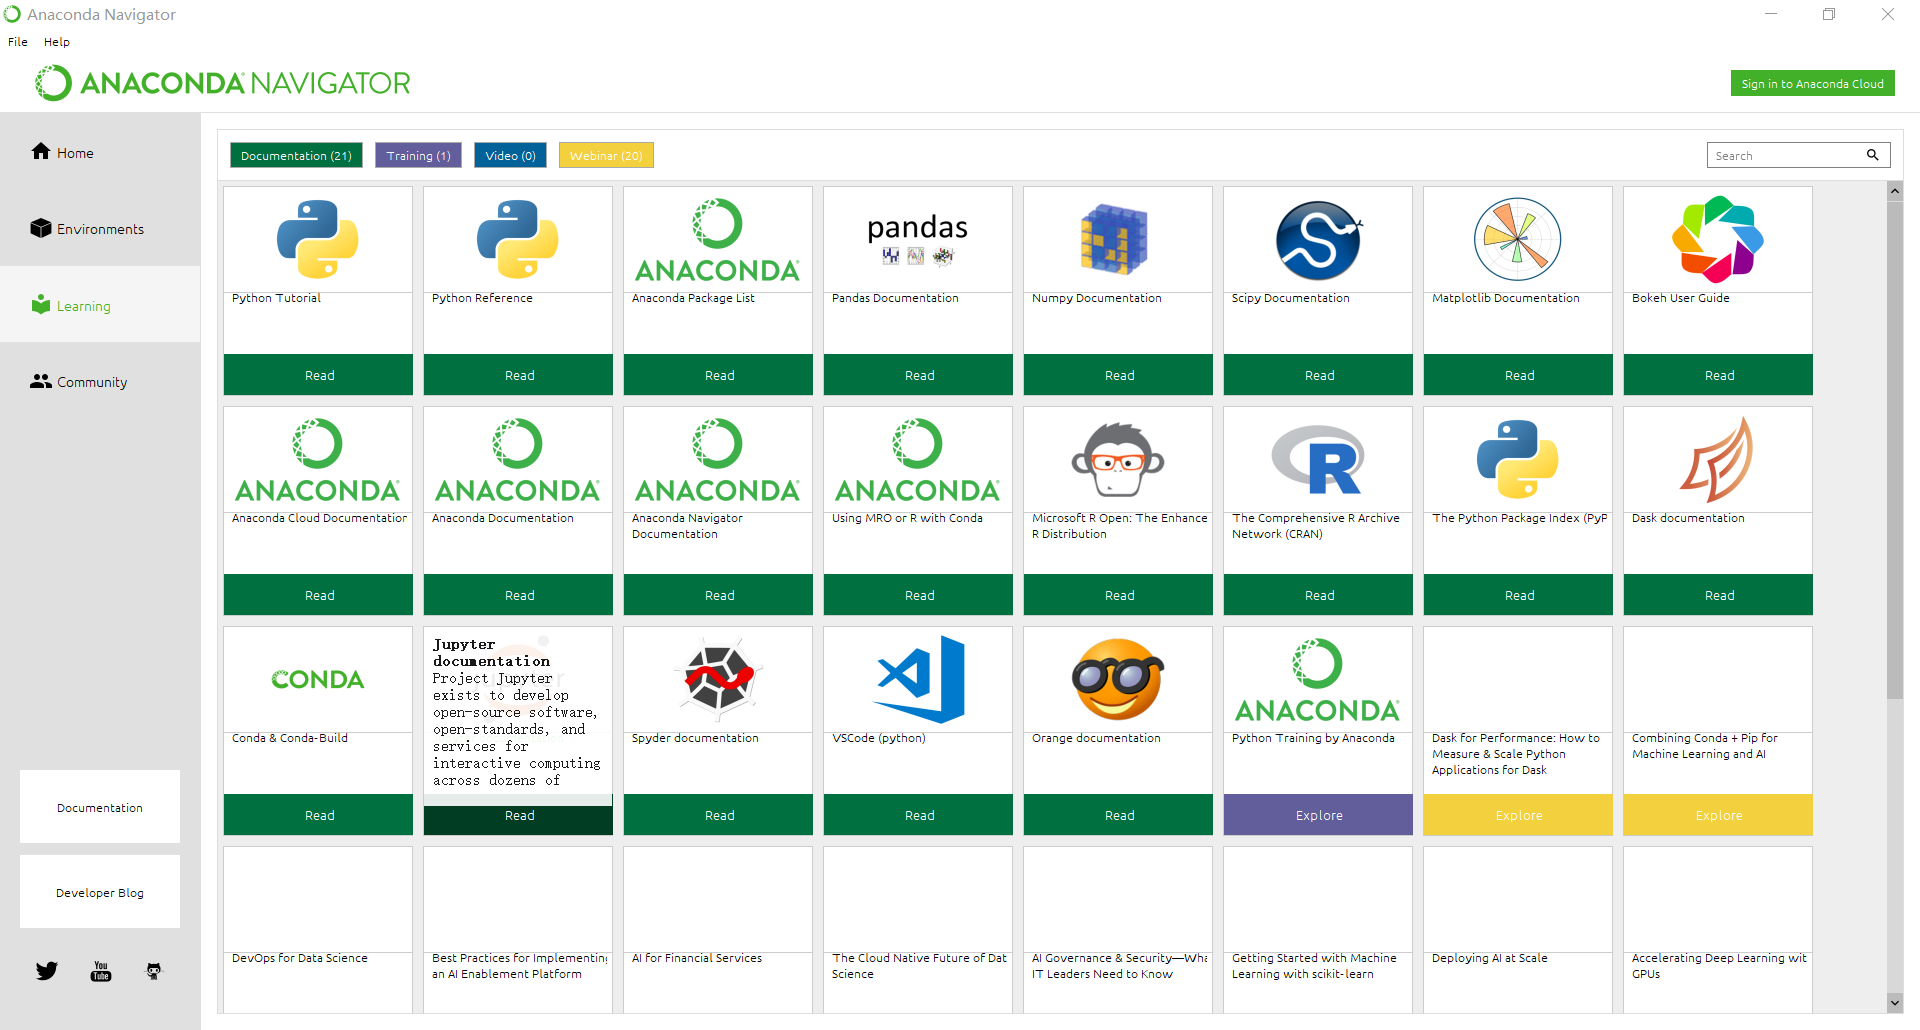This screenshot has width=1920, height=1030.
Task: Click the scrollbar up arrow
Action: [x=1895, y=190]
